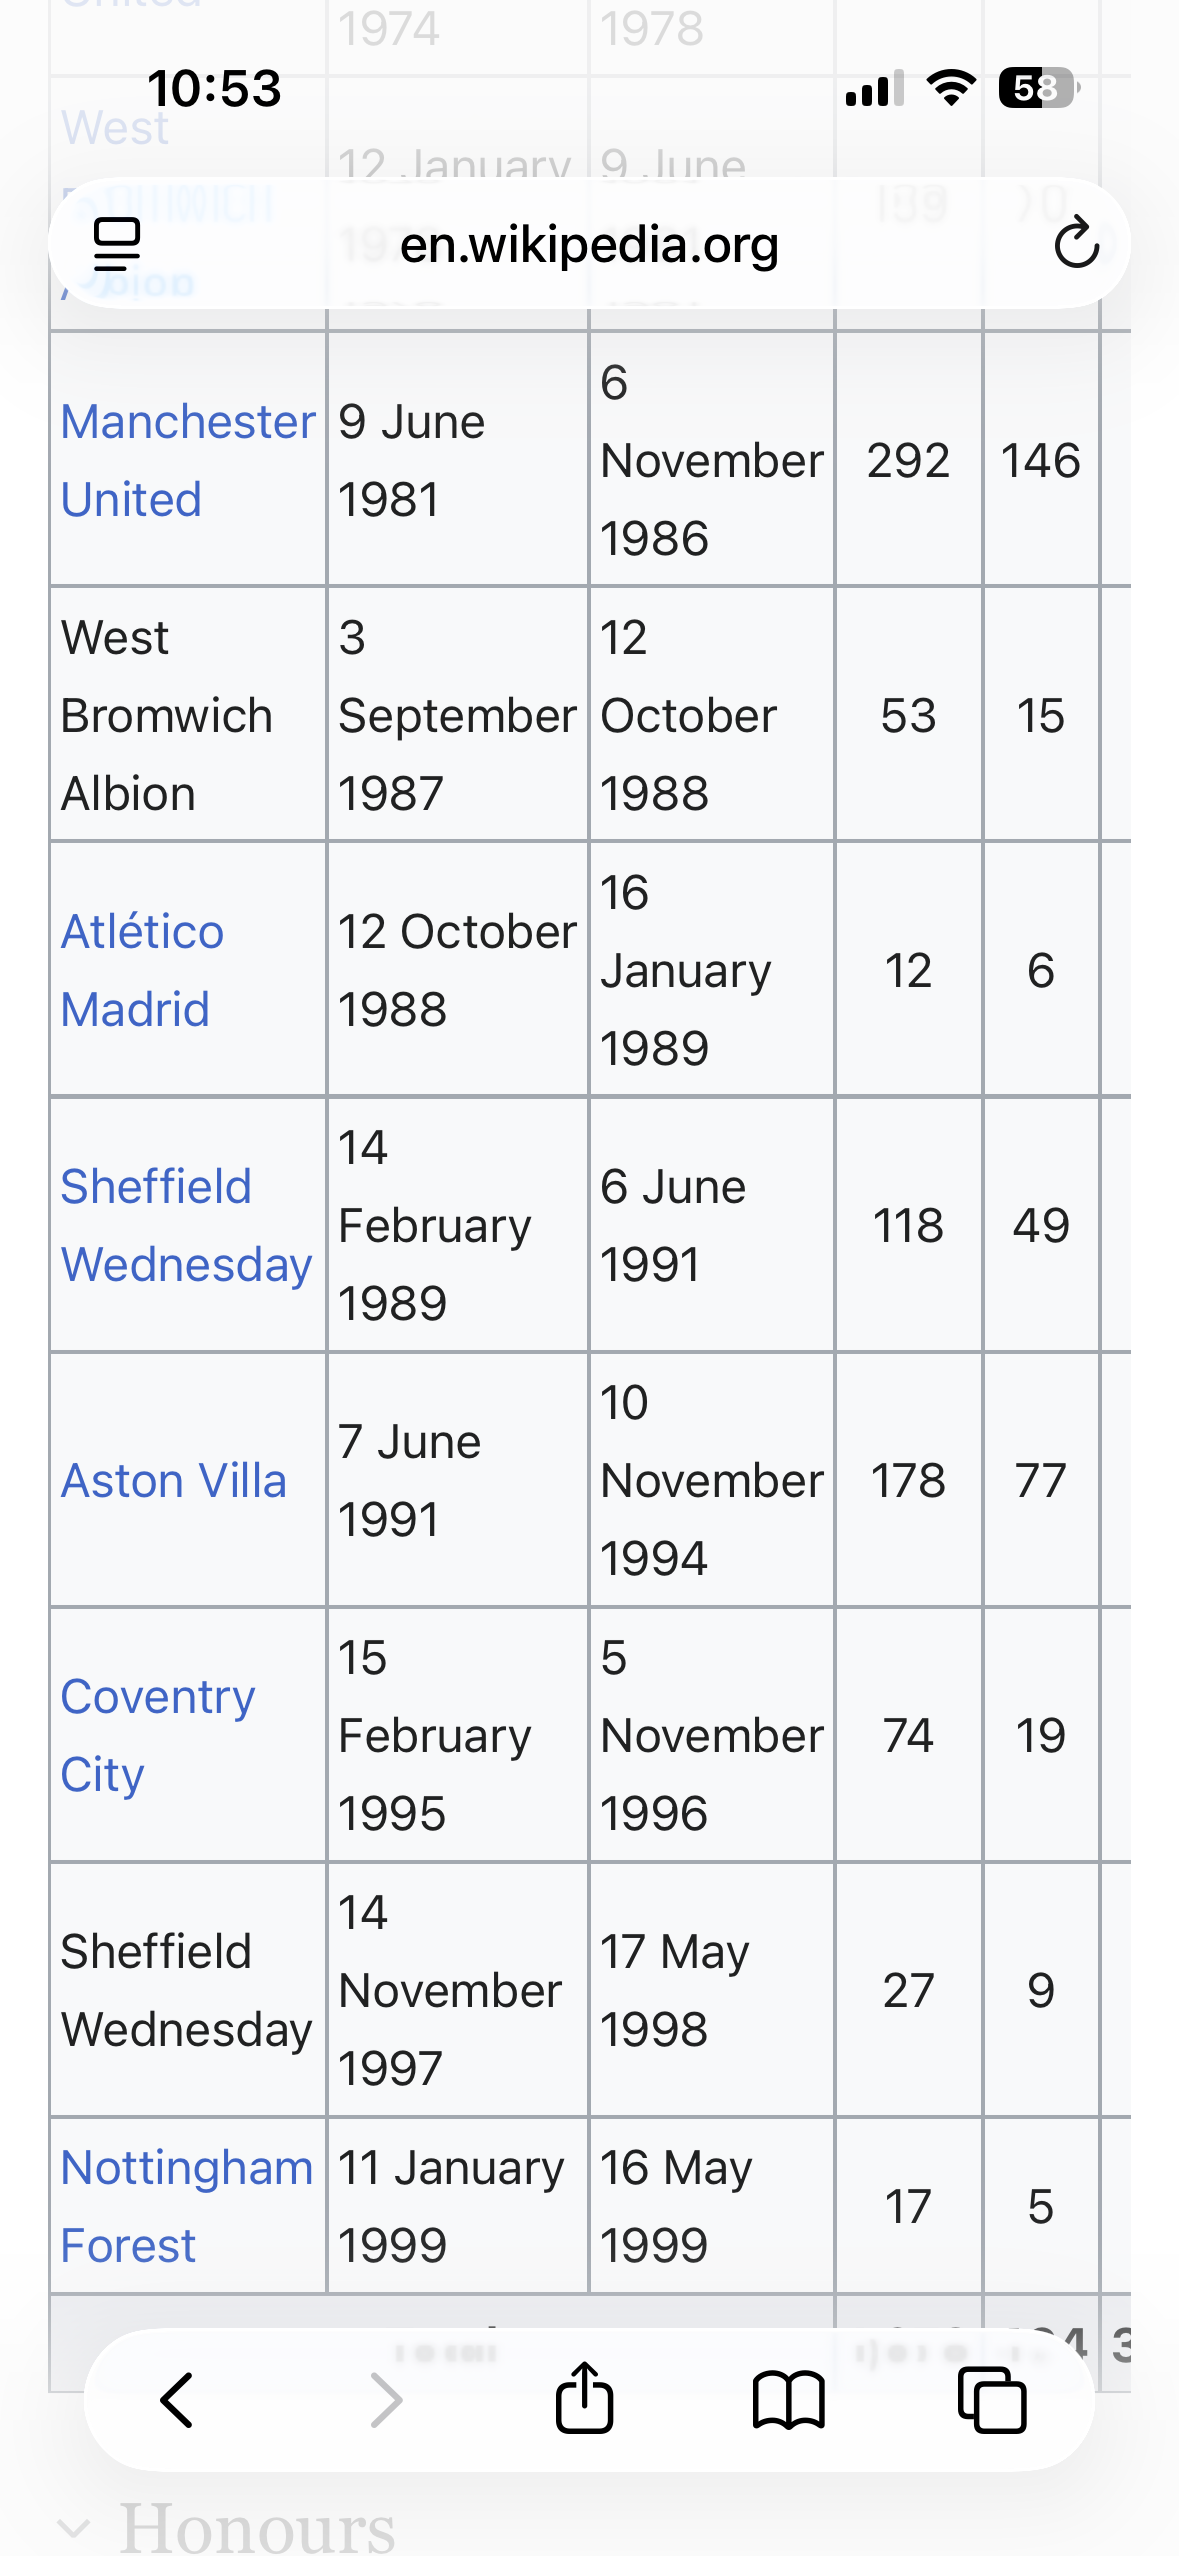
Task: Tap the Honours section heading
Action: 257,2526
